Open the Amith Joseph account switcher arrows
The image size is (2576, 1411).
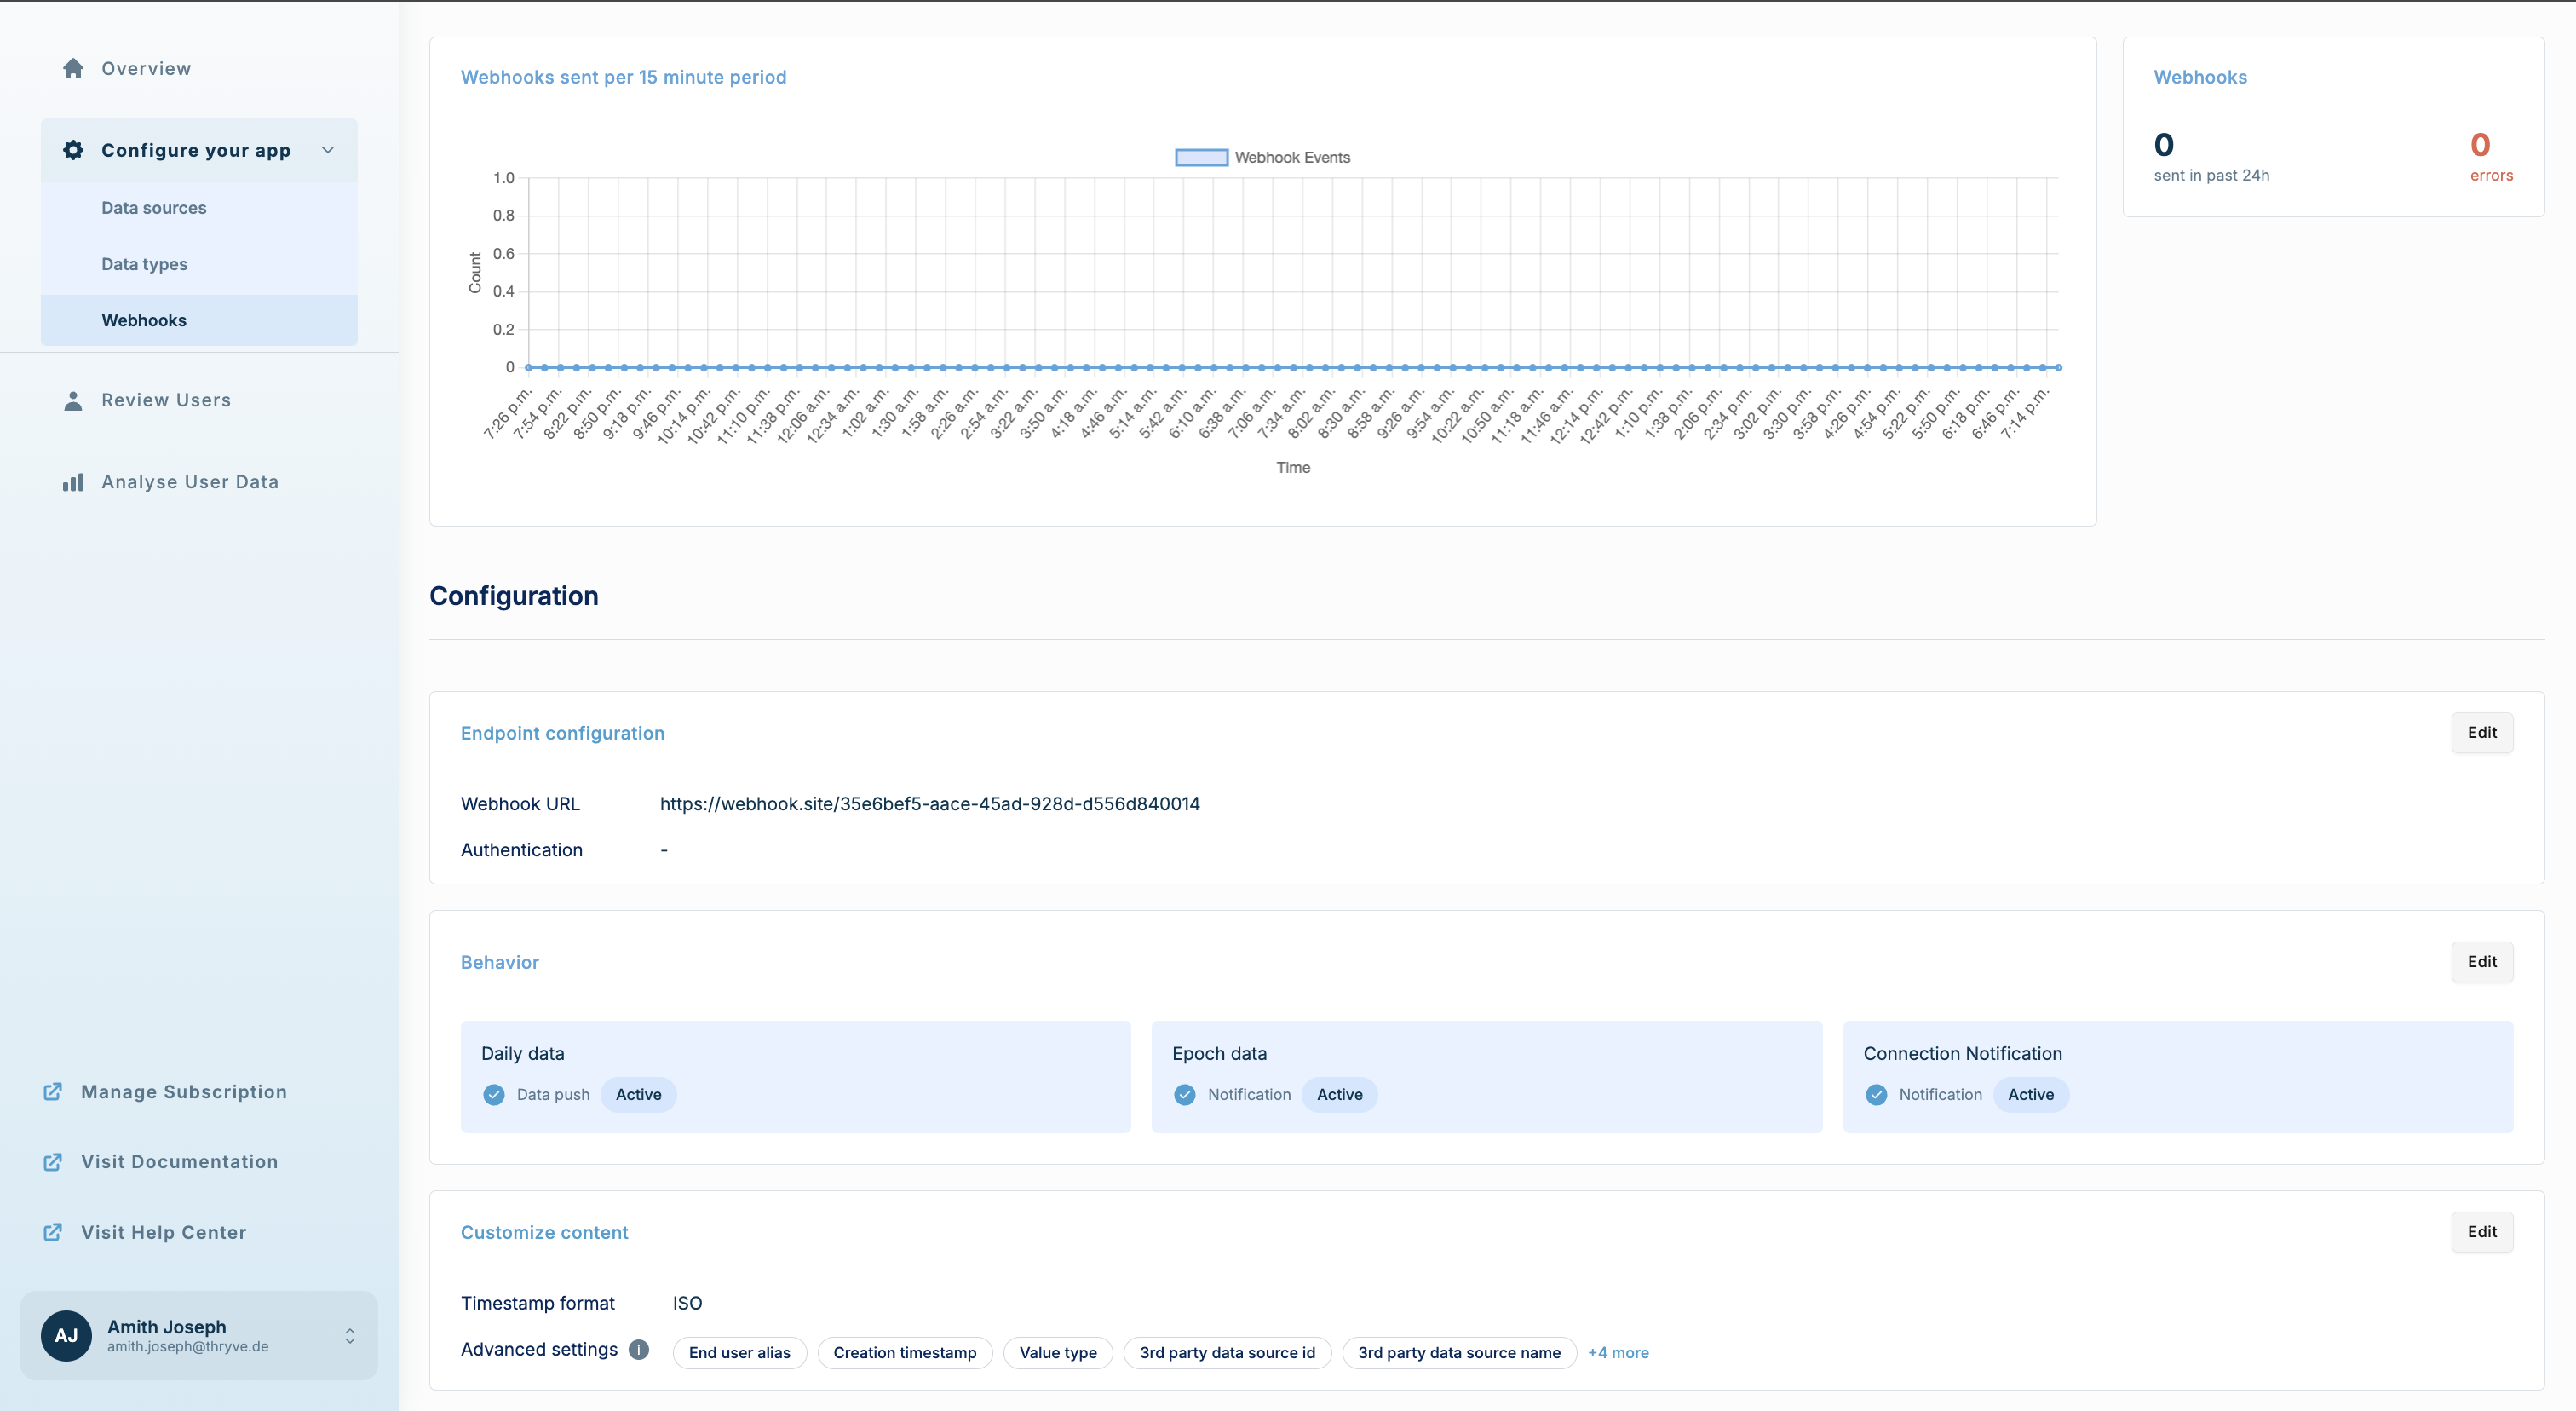[x=350, y=1336]
